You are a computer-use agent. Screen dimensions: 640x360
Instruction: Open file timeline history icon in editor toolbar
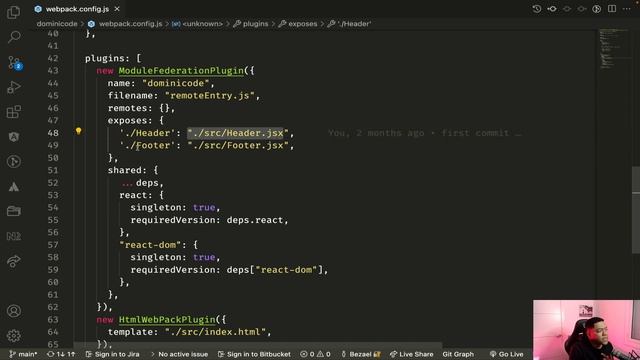537,9
